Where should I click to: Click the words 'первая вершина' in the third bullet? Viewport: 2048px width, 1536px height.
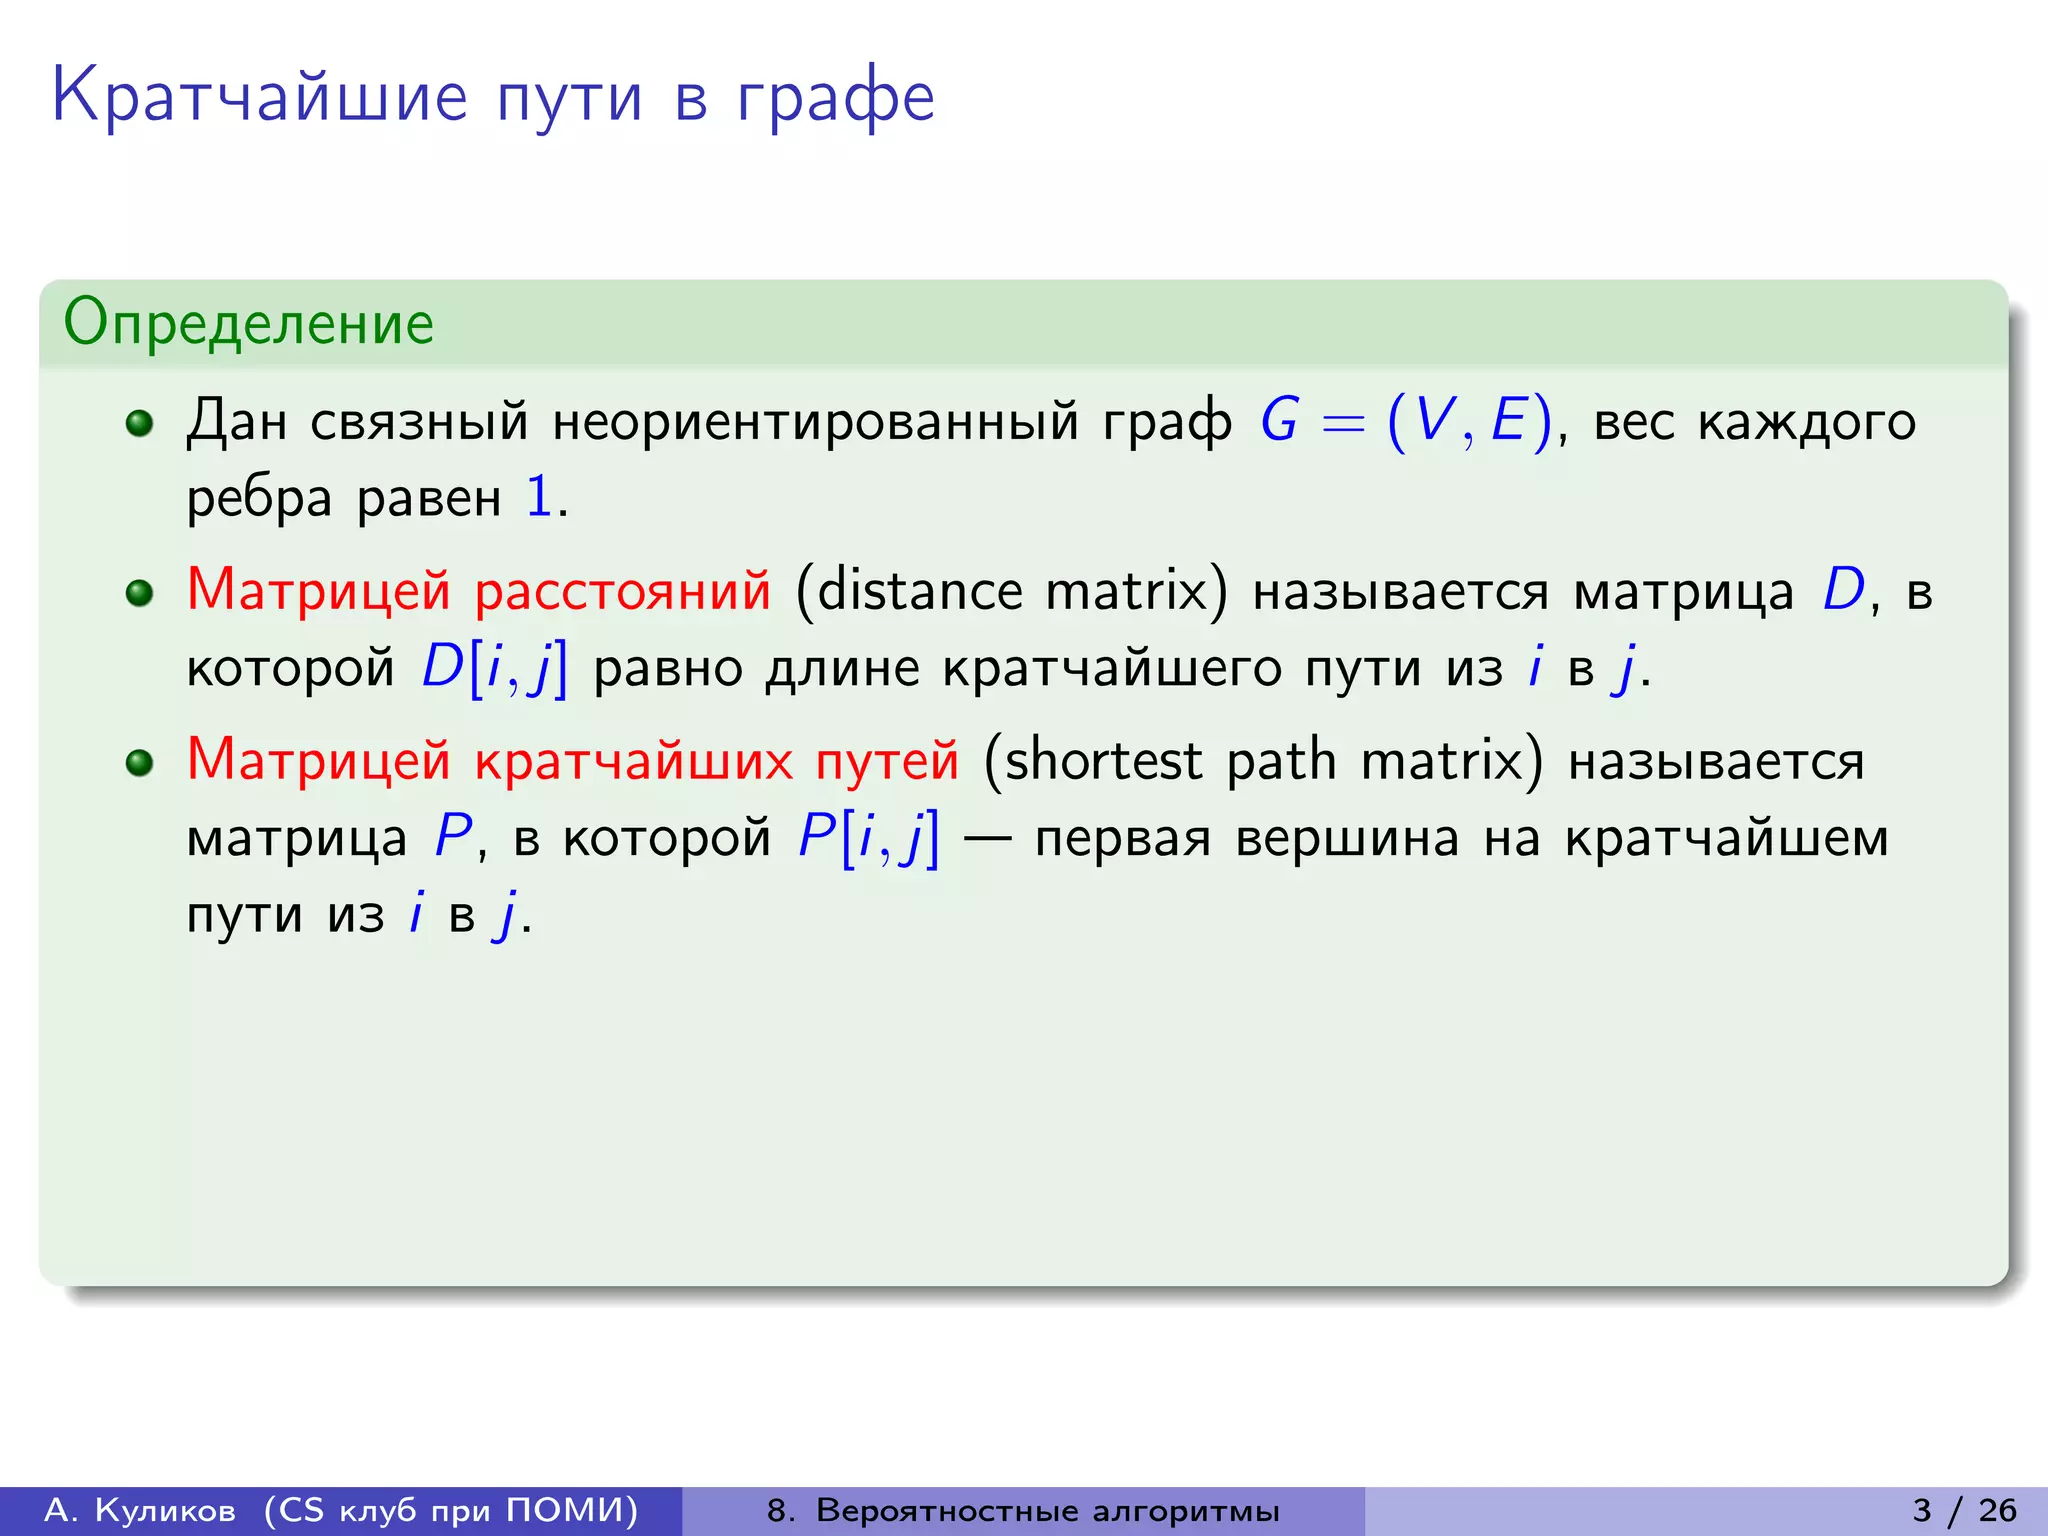1246,838
